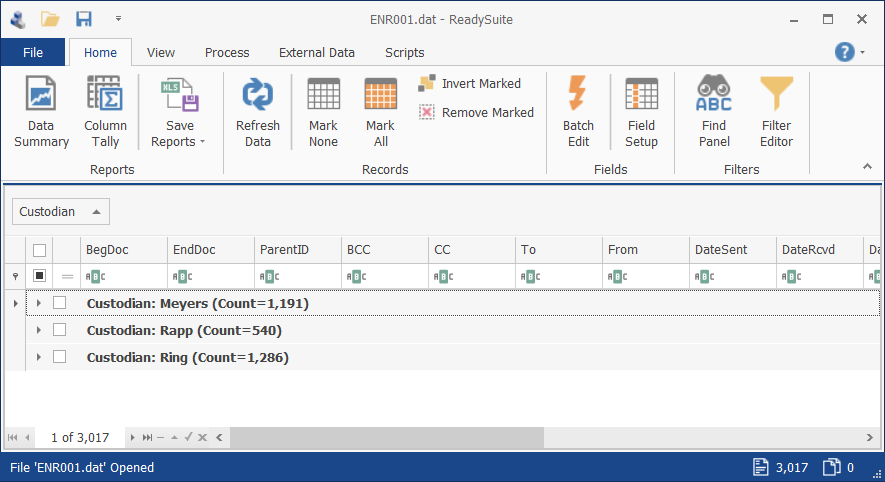This screenshot has height=482, width=885.
Task: Click the Remove Marked button
Action: click(x=476, y=112)
